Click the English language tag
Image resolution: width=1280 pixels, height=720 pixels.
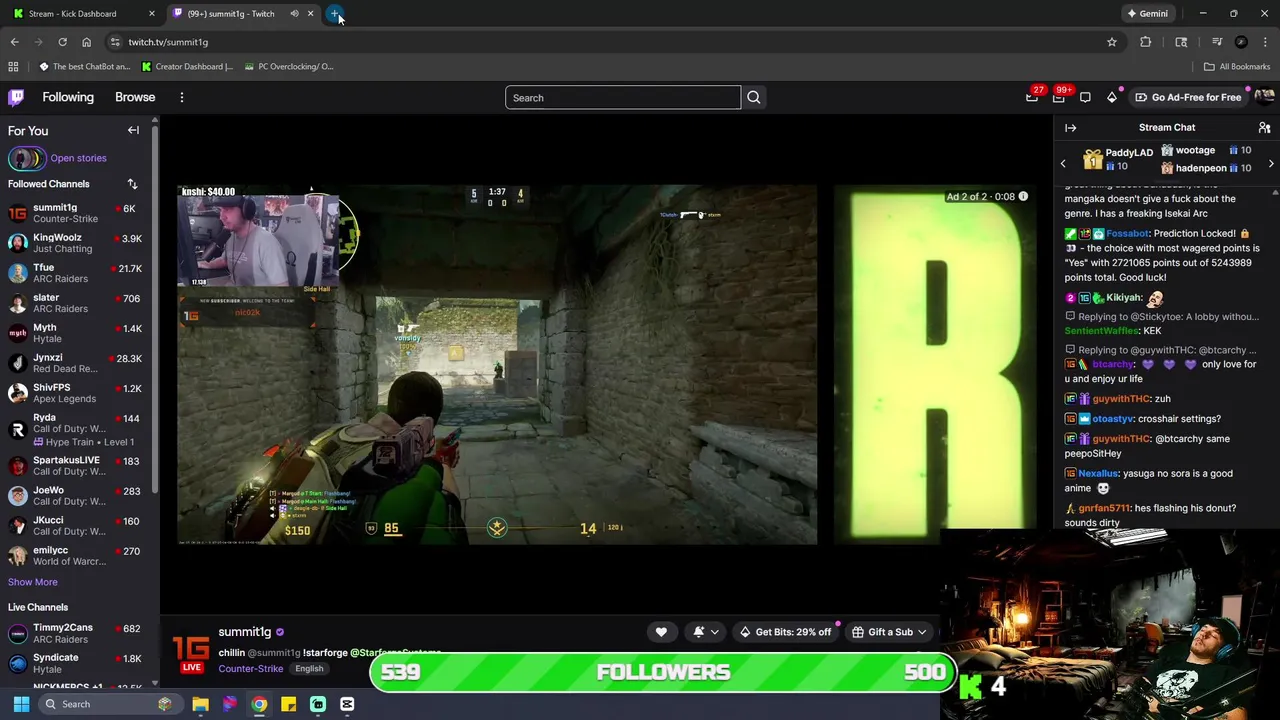click(x=309, y=669)
